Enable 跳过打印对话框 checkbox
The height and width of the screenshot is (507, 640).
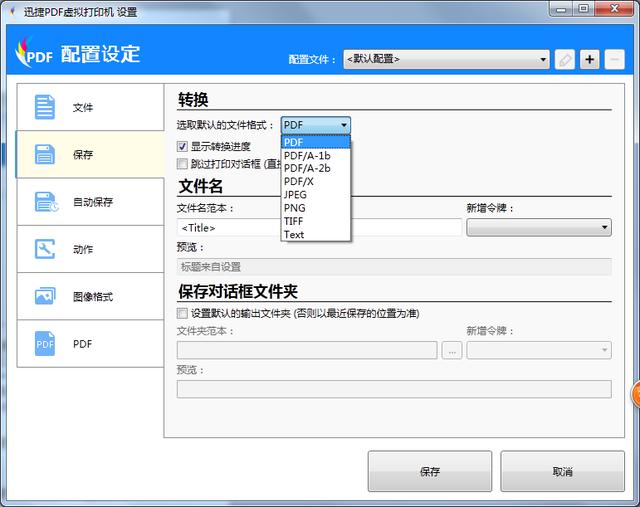click(182, 163)
